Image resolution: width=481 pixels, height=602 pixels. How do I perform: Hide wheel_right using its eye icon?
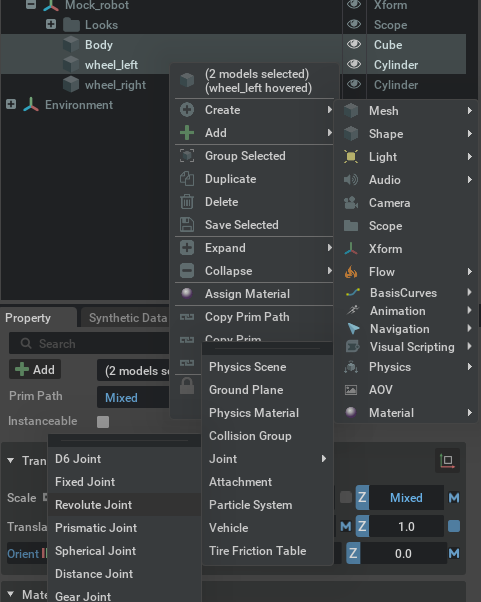[354, 84]
